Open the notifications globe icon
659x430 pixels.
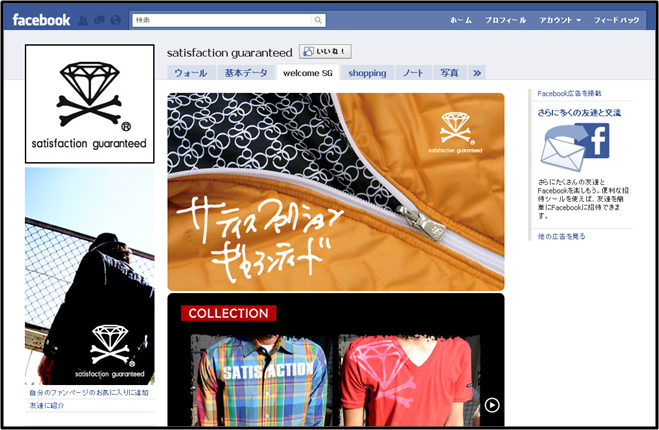(115, 20)
